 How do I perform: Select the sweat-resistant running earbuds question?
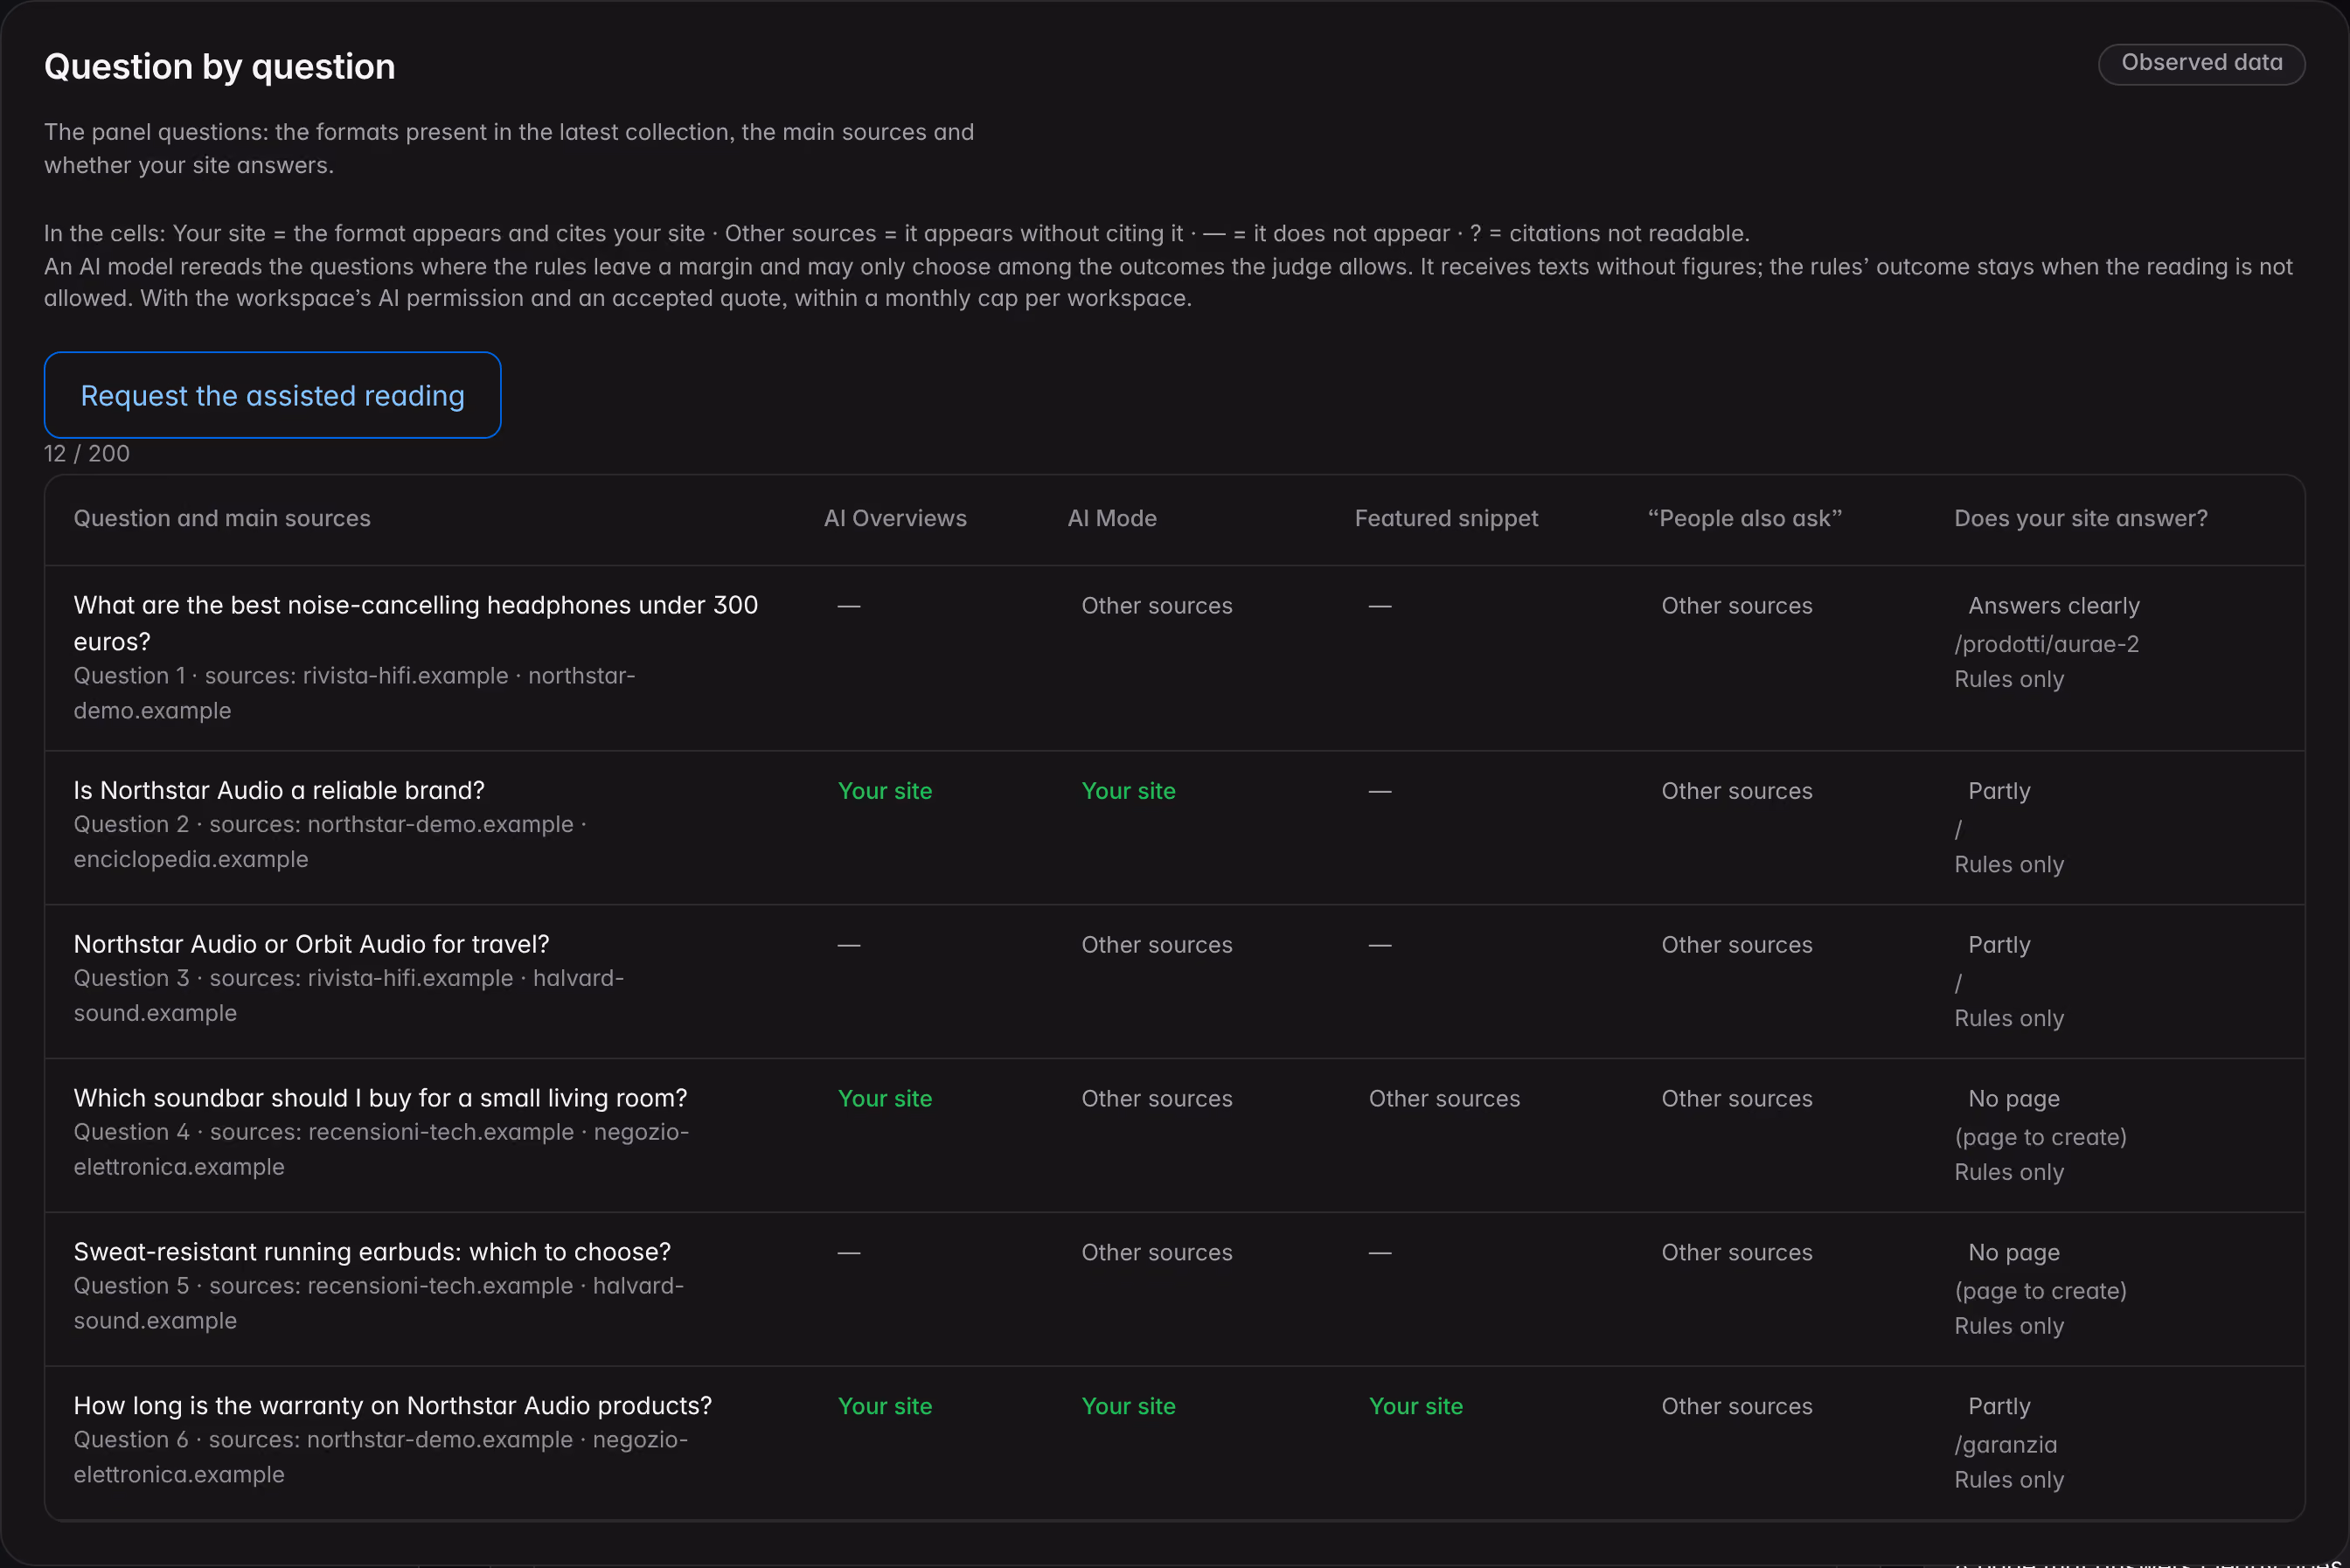[x=372, y=1252]
